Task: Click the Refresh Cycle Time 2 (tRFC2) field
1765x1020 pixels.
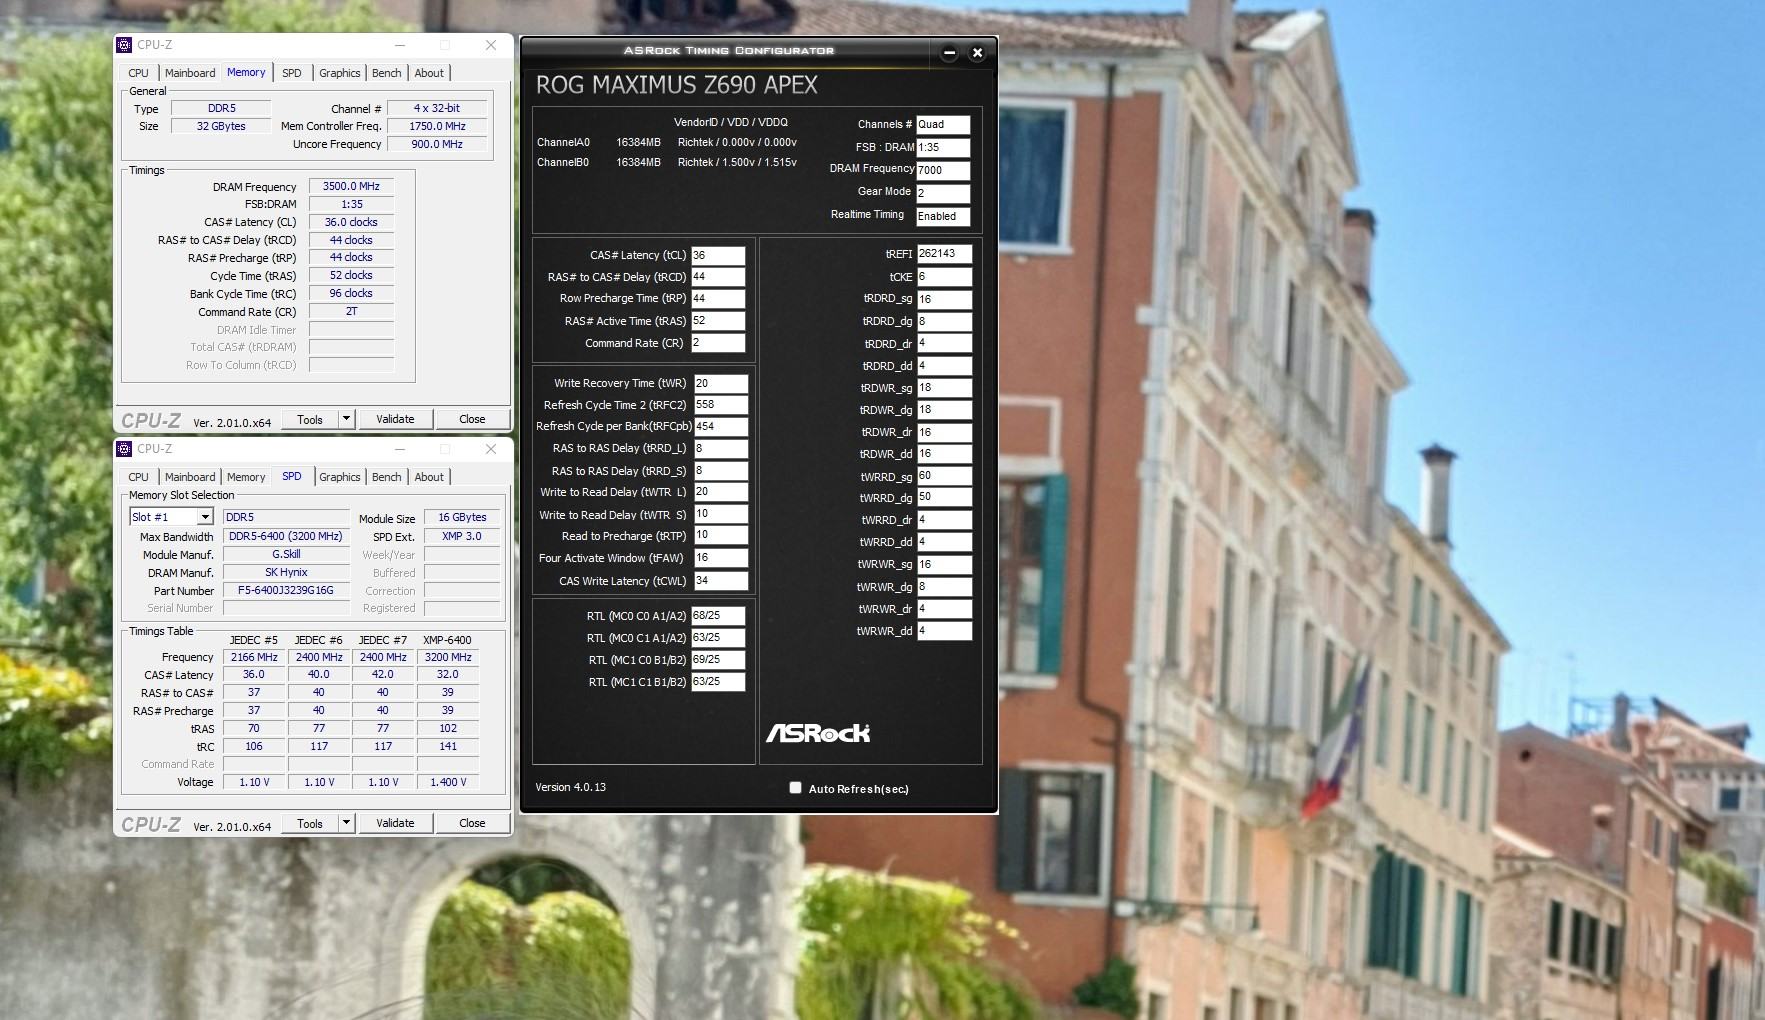Action: point(721,405)
